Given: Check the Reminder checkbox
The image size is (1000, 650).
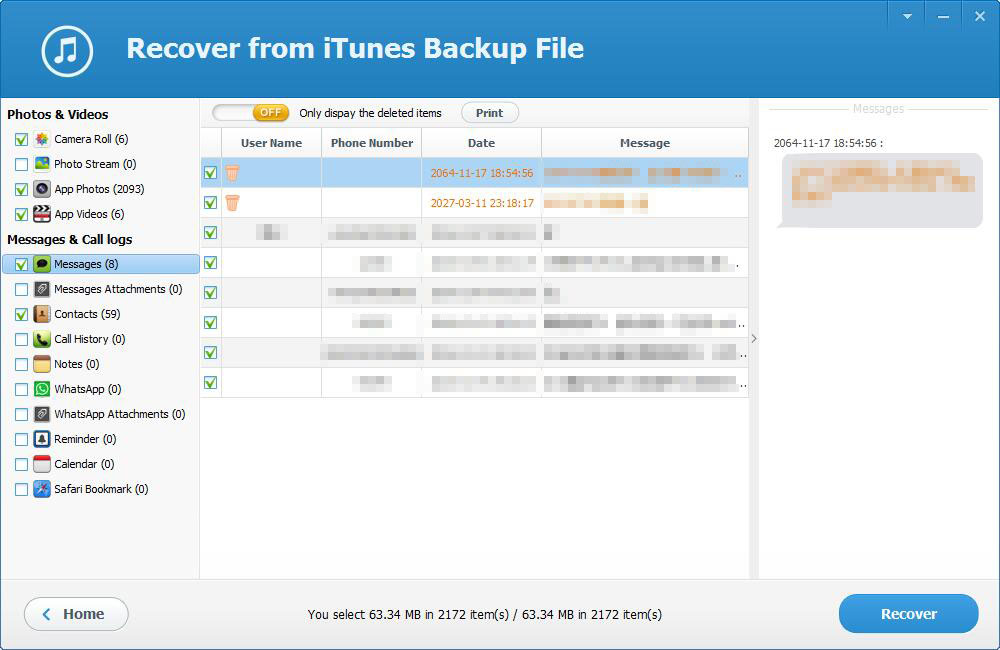Looking at the screenshot, I should tap(22, 439).
